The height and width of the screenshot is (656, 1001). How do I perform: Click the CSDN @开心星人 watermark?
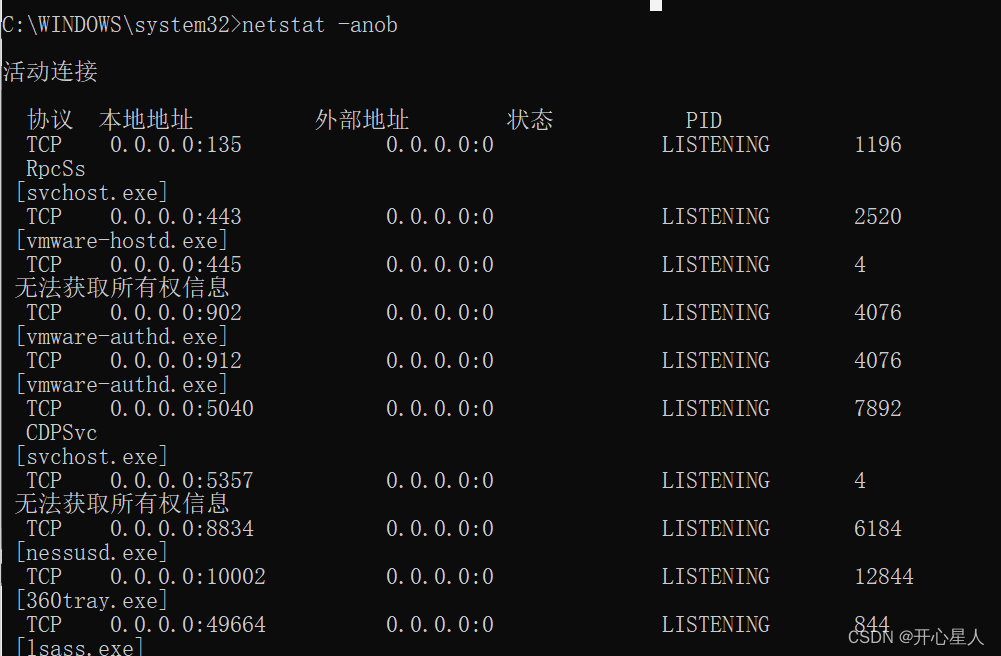[x=916, y=637]
